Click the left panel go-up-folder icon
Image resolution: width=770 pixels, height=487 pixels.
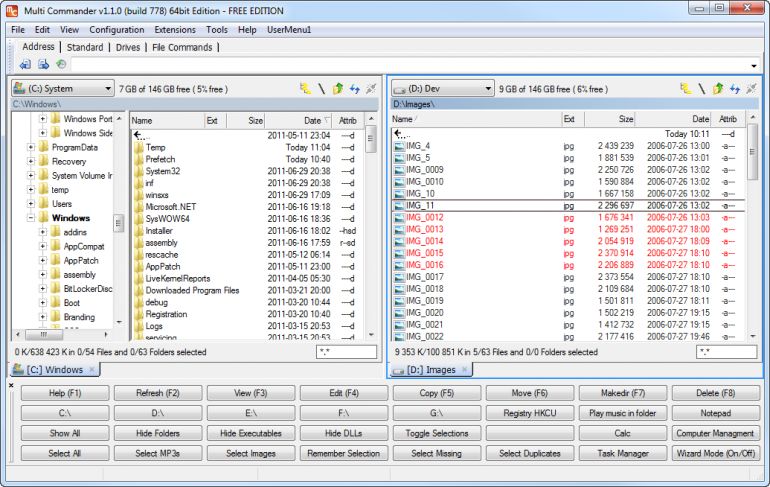click(337, 89)
